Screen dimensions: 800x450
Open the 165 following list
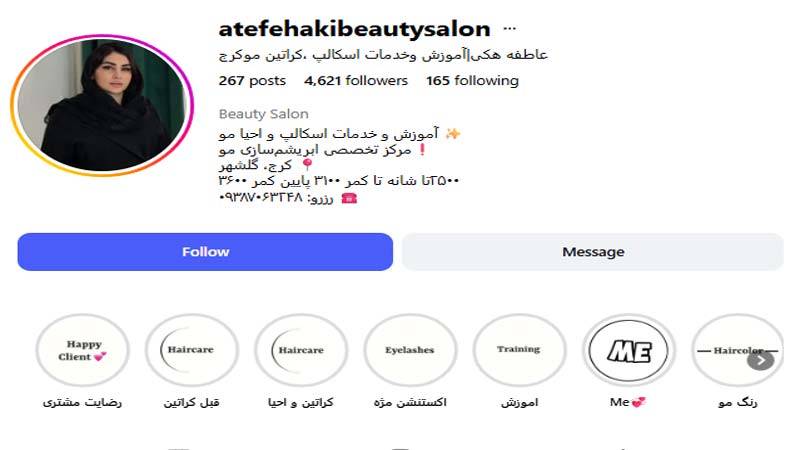[472, 81]
